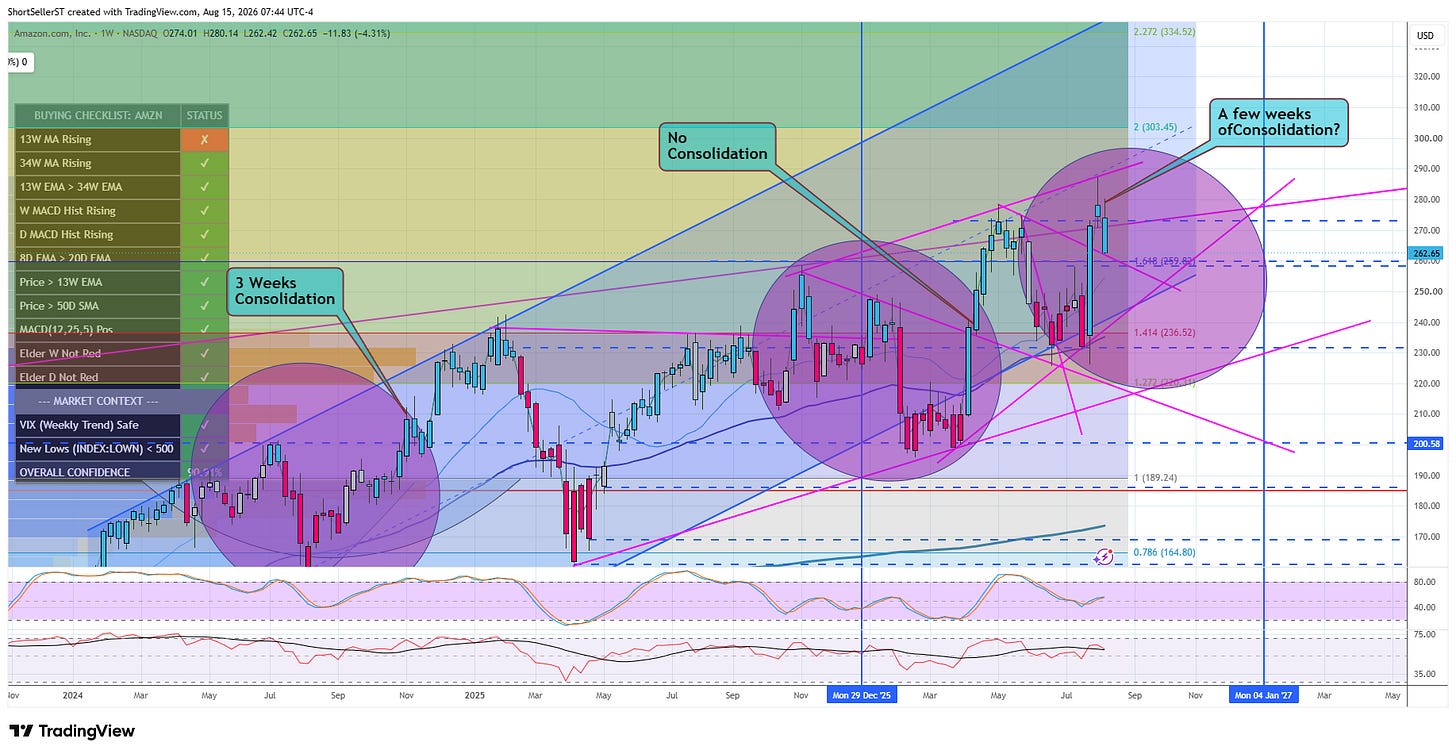This screenshot has width=1456, height=755.
Task: Click the 75.00 label on the lower indicator scale
Action: click(x=1424, y=634)
